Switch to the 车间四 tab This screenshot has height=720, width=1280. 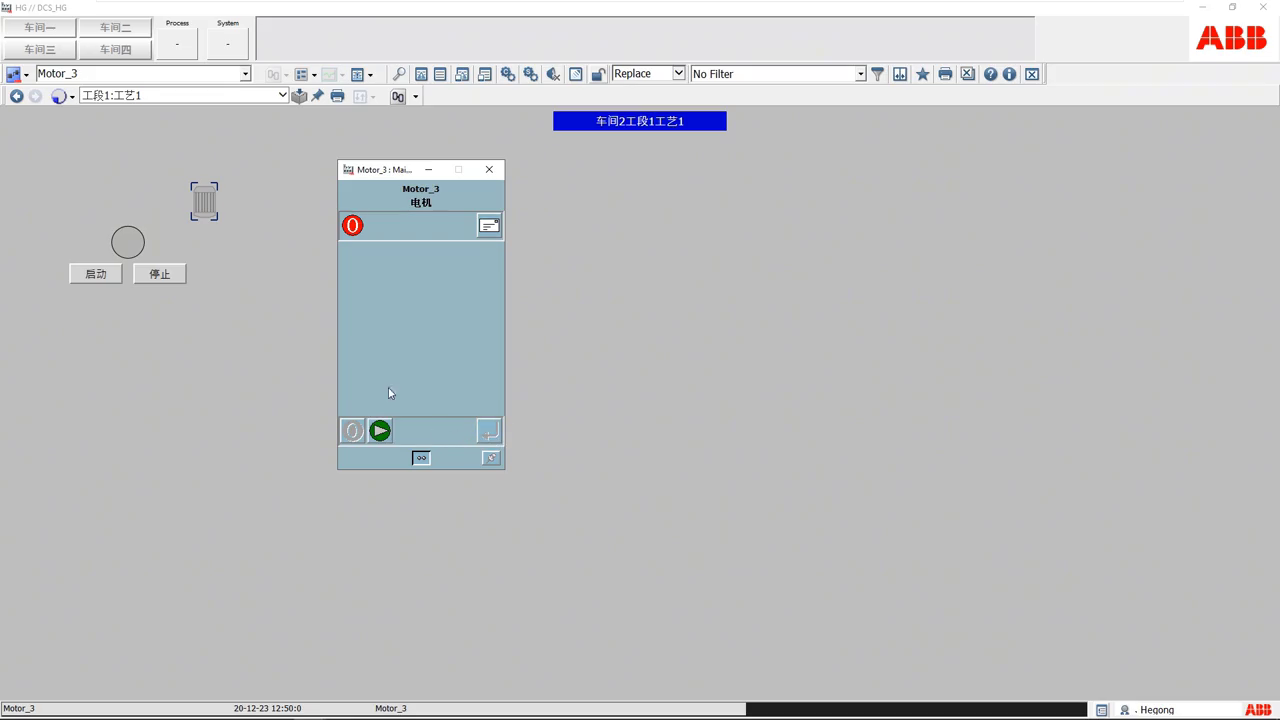(x=115, y=49)
